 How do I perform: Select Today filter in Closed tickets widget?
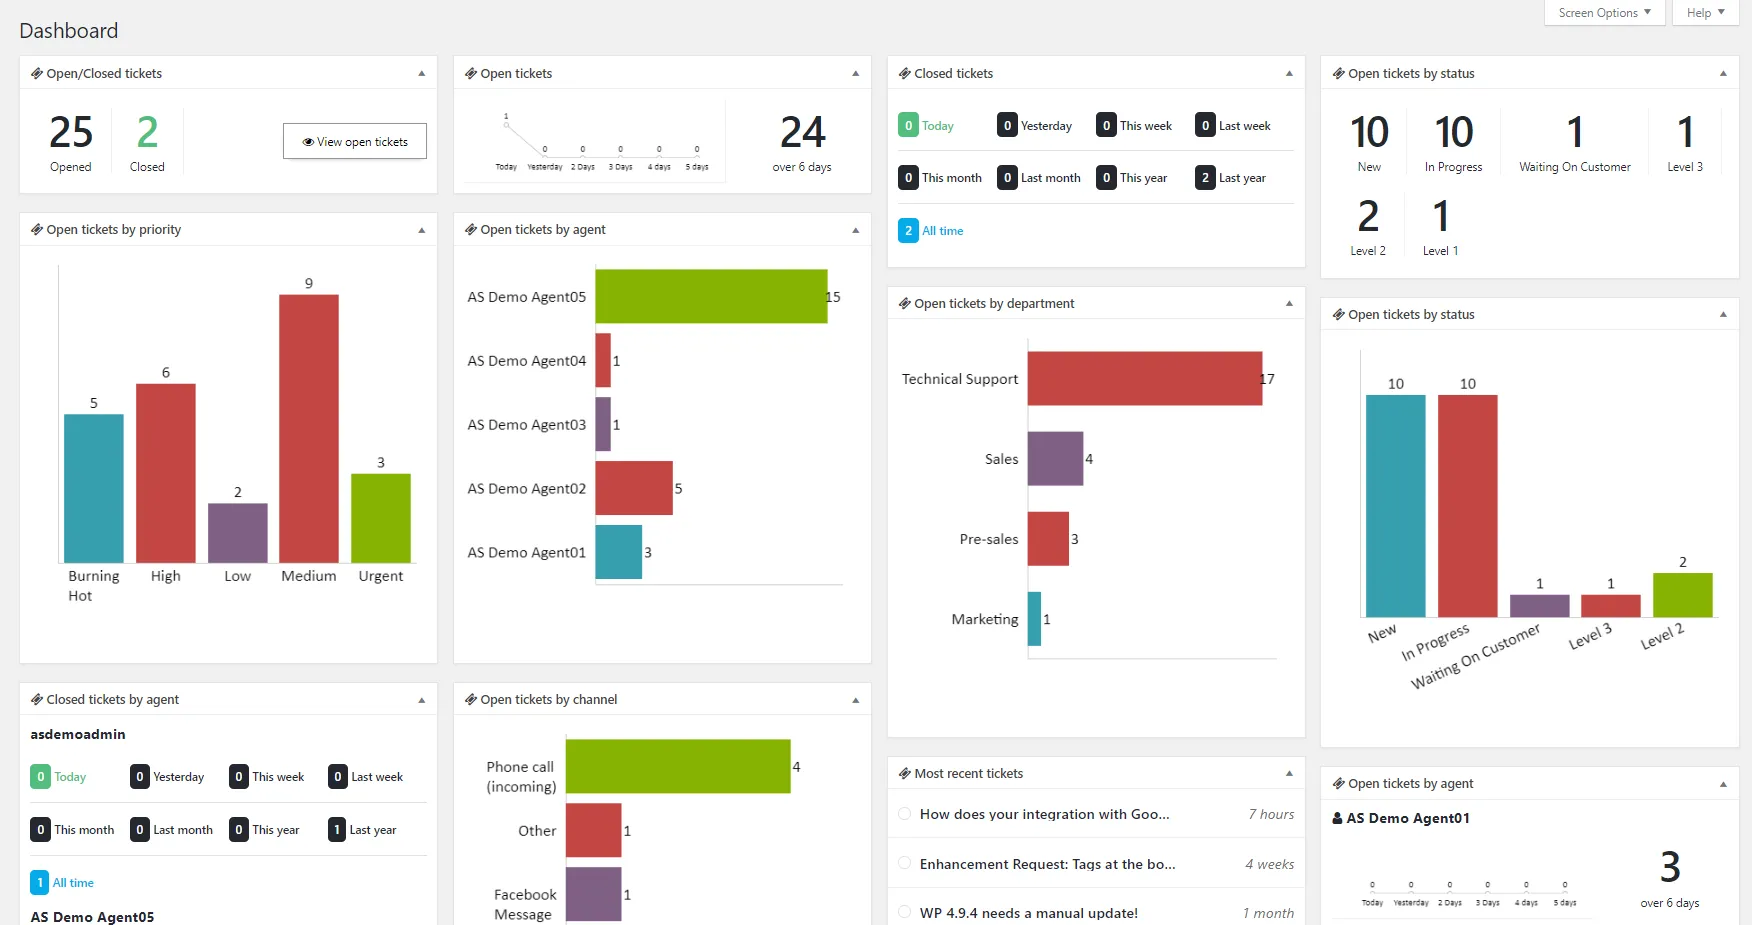point(926,125)
